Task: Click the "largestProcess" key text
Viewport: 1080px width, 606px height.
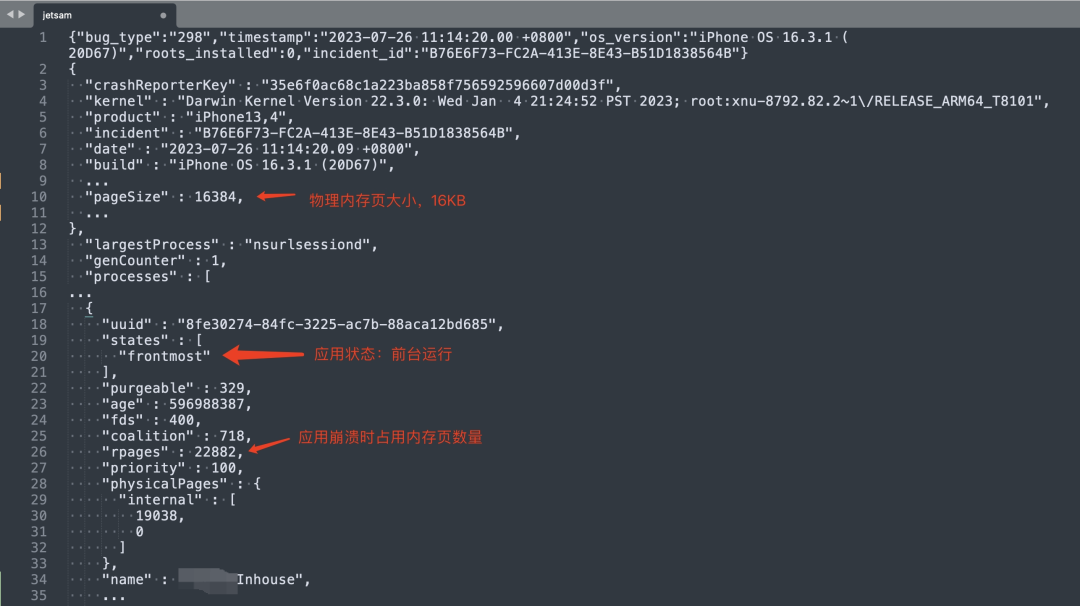Action: tap(151, 245)
